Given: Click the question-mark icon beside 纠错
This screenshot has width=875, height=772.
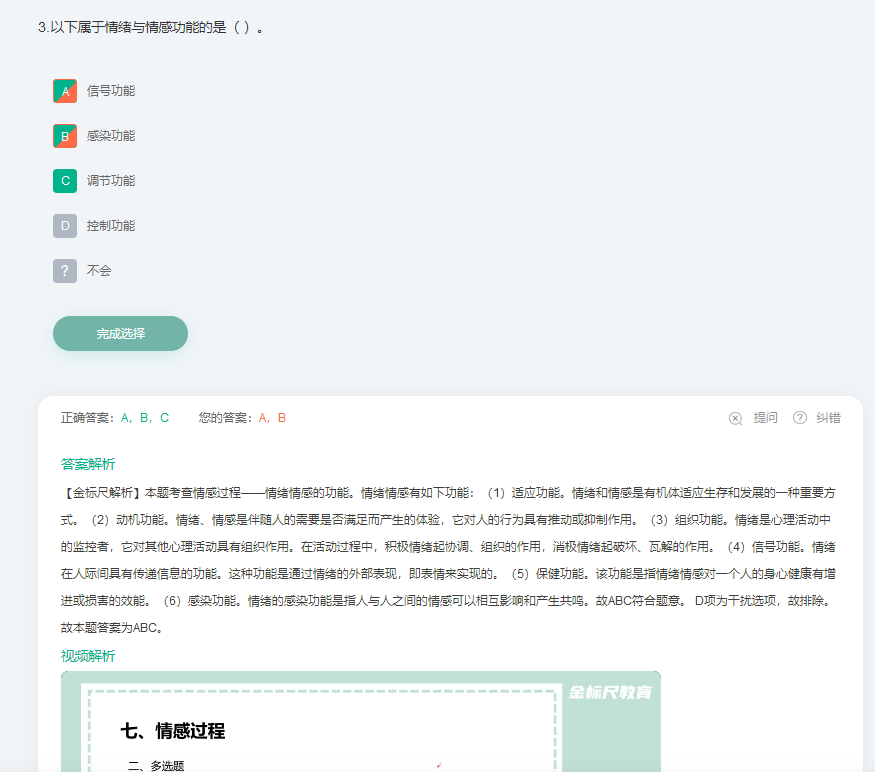Looking at the screenshot, I should (x=800, y=418).
